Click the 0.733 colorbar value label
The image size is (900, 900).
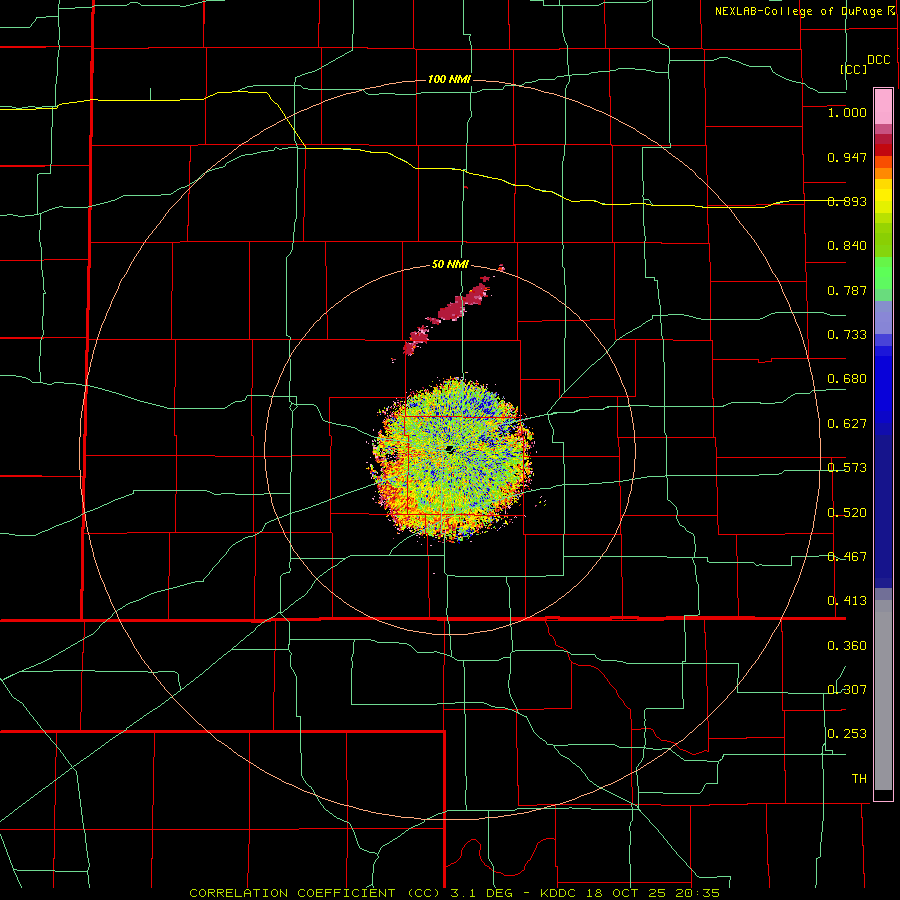847,335
